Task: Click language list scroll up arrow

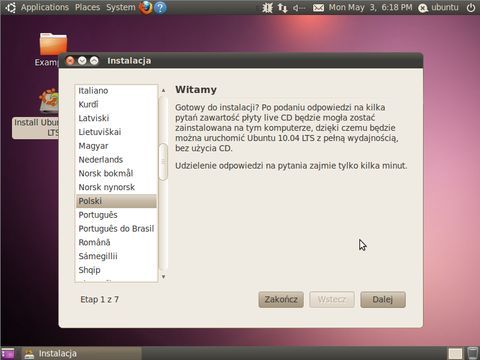Action: click(163, 90)
